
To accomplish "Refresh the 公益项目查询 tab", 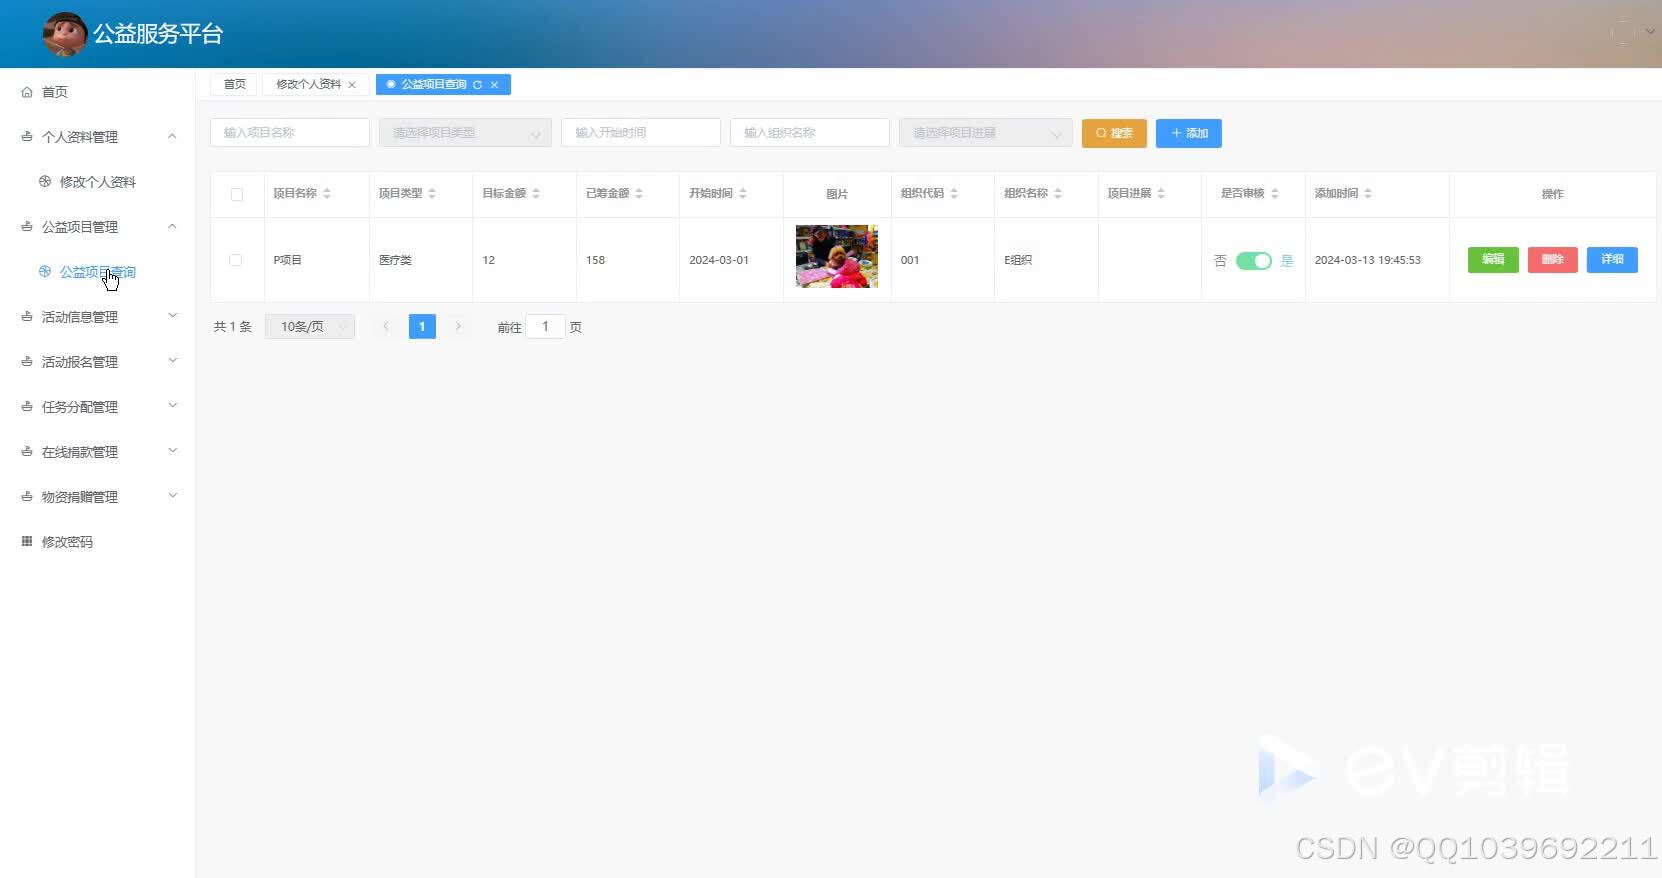I will pyautogui.click(x=477, y=85).
